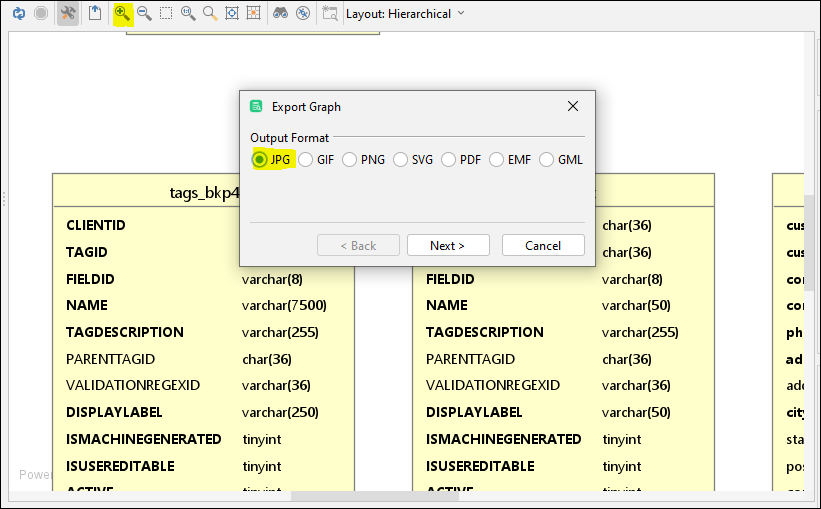
Task: Click the disabled < Back button
Action: tap(358, 245)
